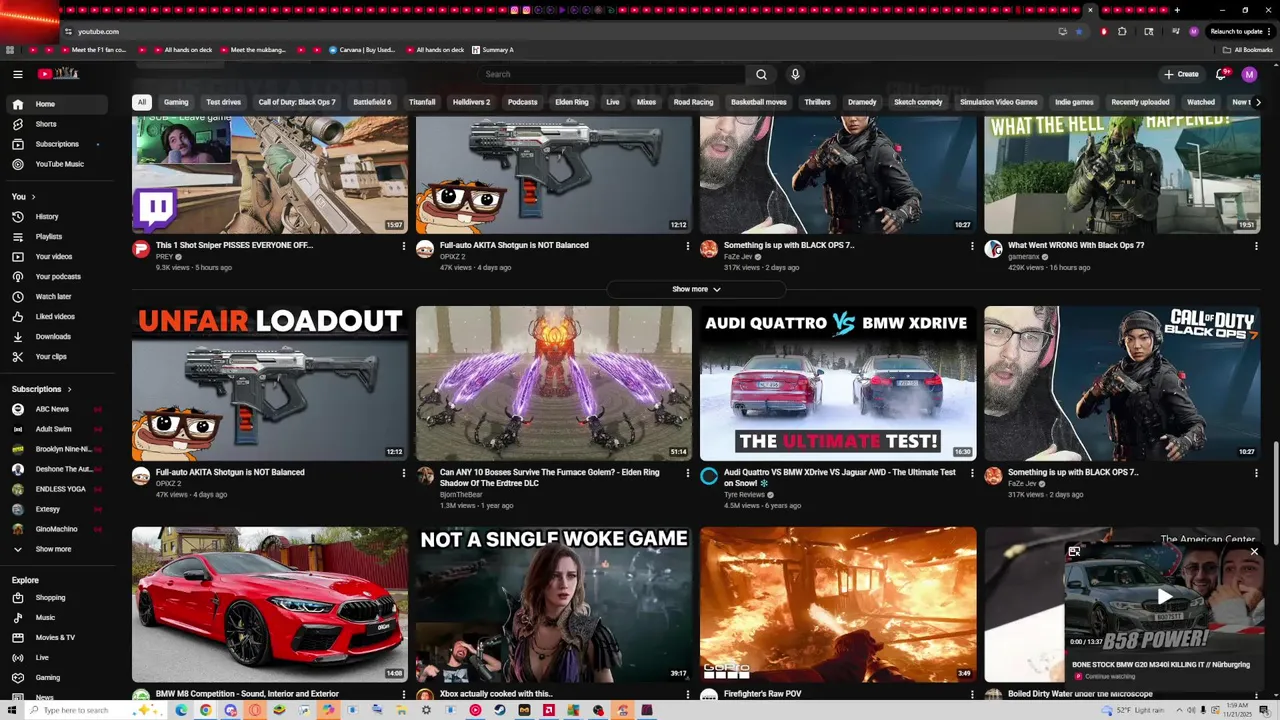
Task: Advance the category chips with the right arrow
Action: [1257, 102]
